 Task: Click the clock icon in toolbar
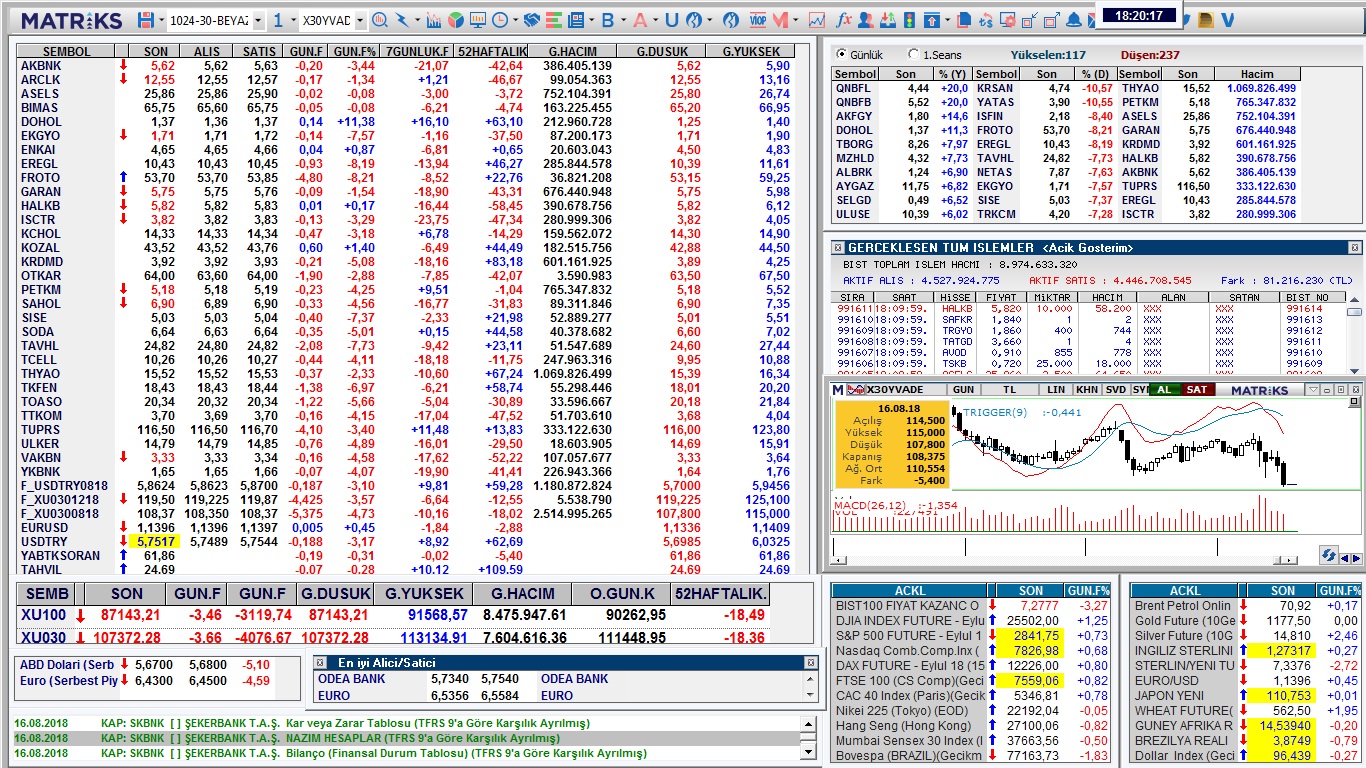[499, 20]
